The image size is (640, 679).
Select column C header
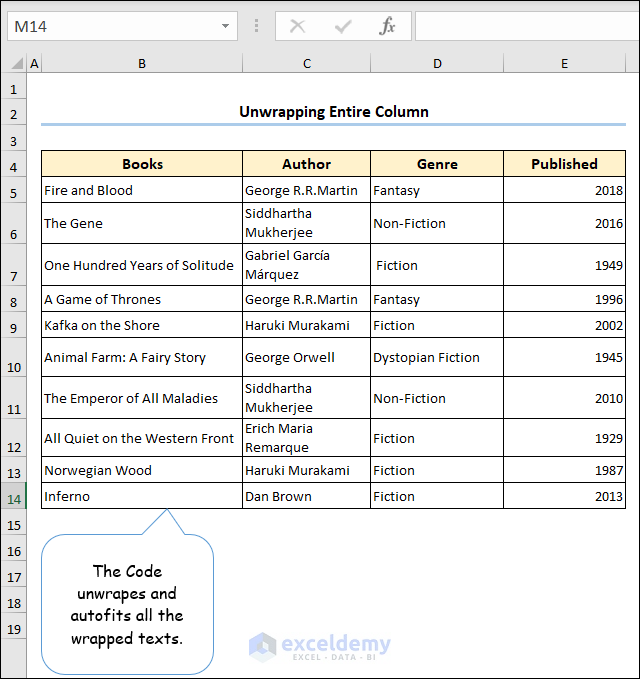pyautogui.click(x=307, y=64)
